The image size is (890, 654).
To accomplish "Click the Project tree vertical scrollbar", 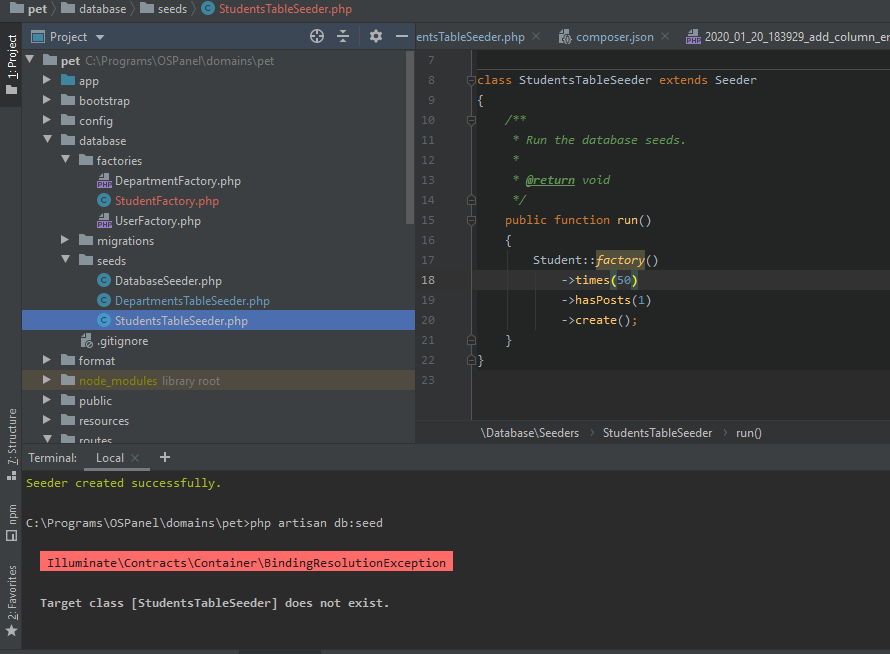I will click(x=410, y=138).
